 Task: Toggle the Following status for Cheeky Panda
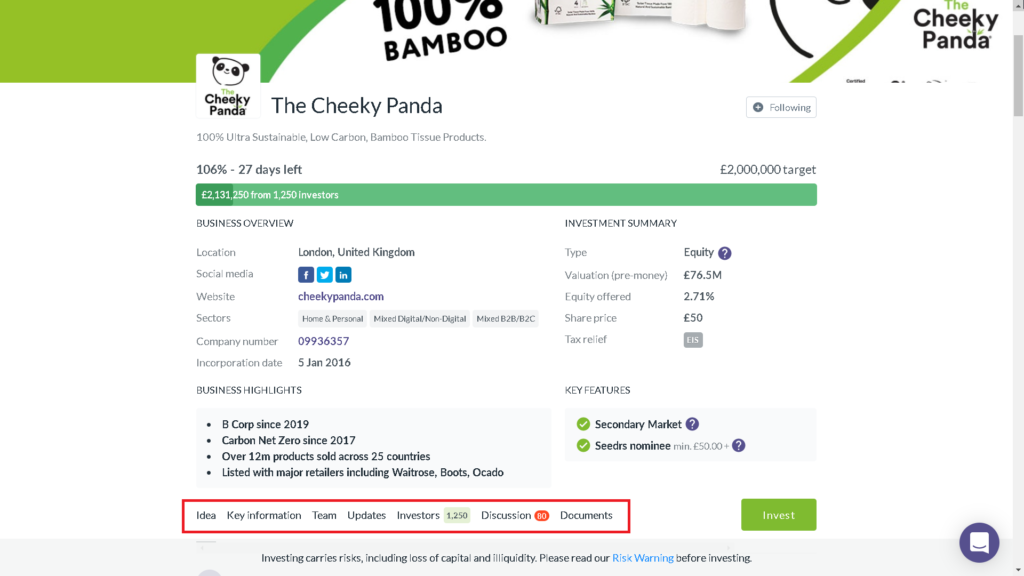(781, 107)
